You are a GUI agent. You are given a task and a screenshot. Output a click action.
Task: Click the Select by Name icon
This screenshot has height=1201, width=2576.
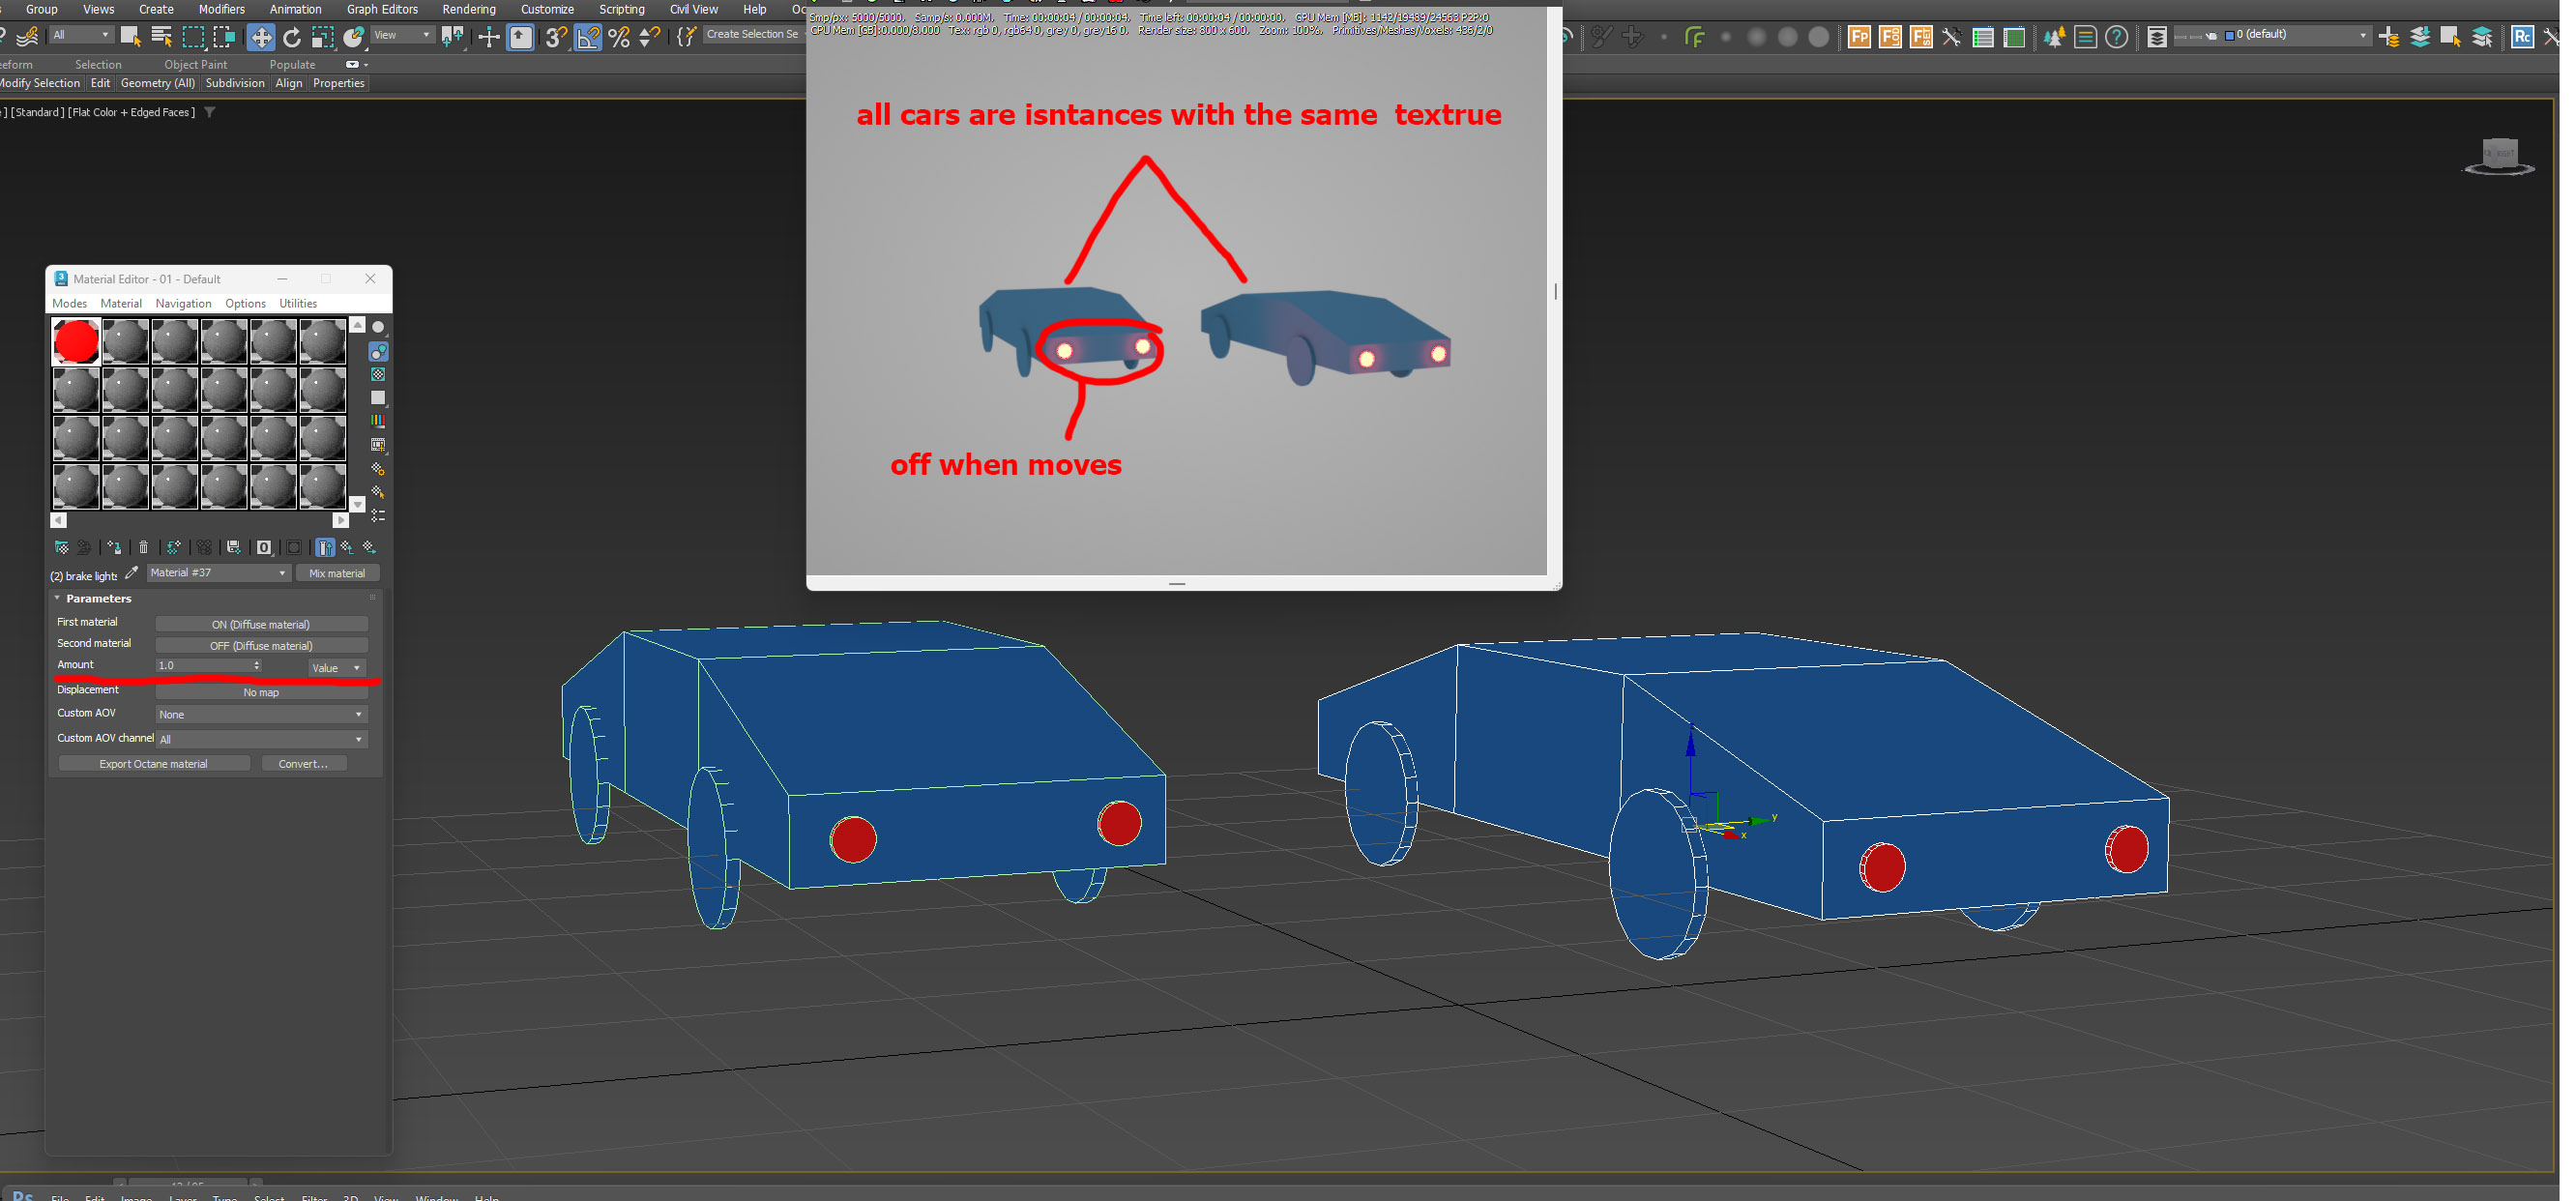click(161, 37)
